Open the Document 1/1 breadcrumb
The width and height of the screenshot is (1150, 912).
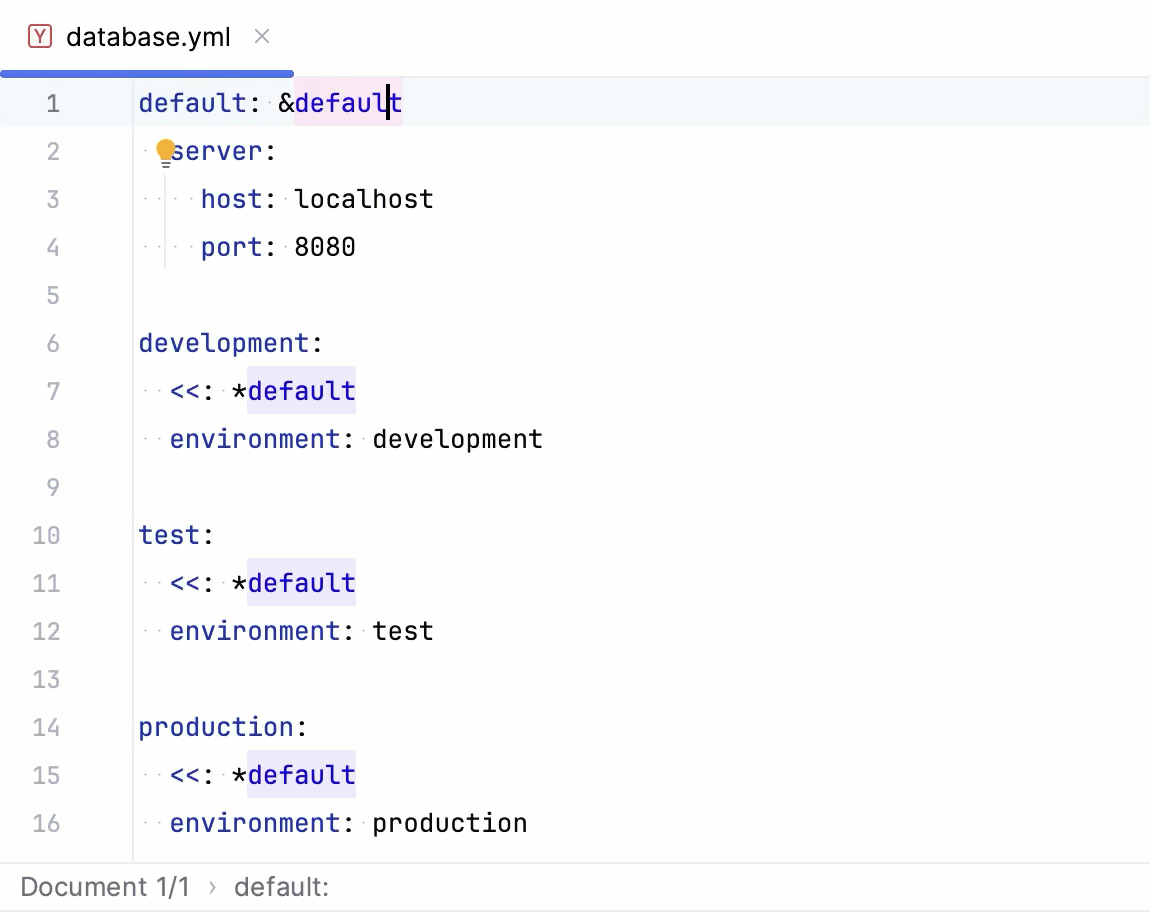pyautogui.click(x=104, y=887)
